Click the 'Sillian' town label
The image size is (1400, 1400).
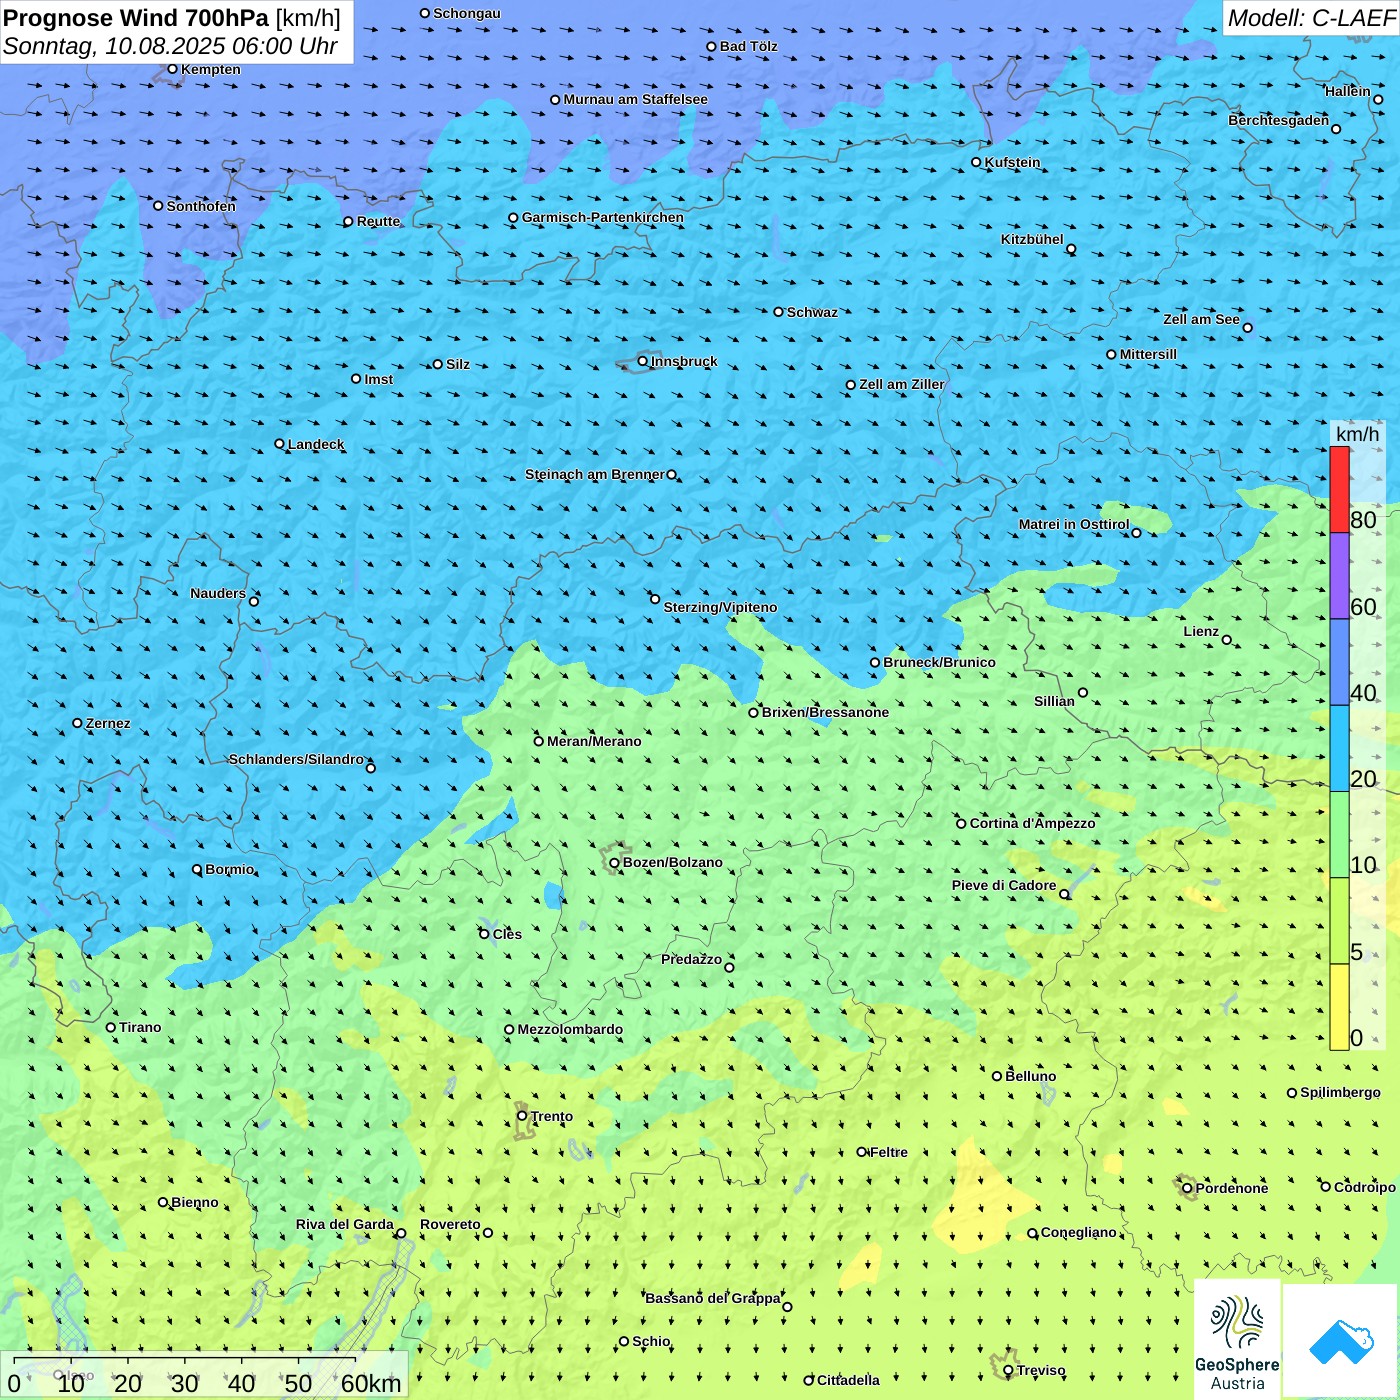pos(1054,701)
